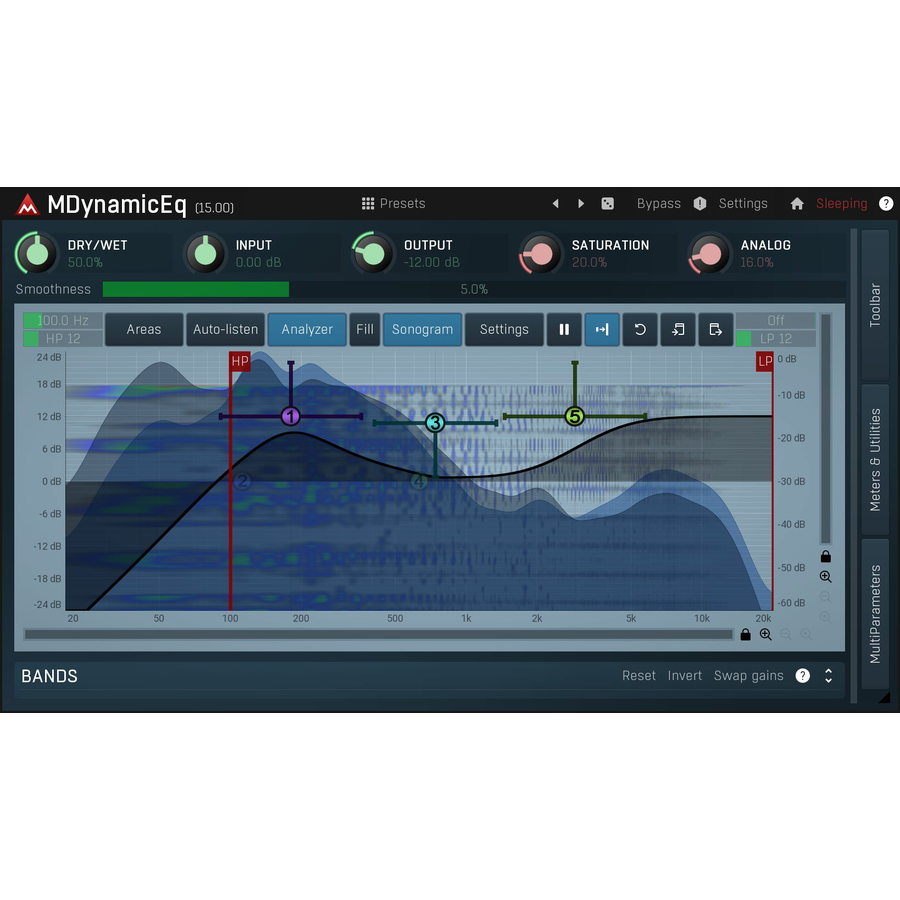This screenshot has width=900, height=900.
Task: Click the vertical scrollbar beside graph
Action: click(825, 429)
